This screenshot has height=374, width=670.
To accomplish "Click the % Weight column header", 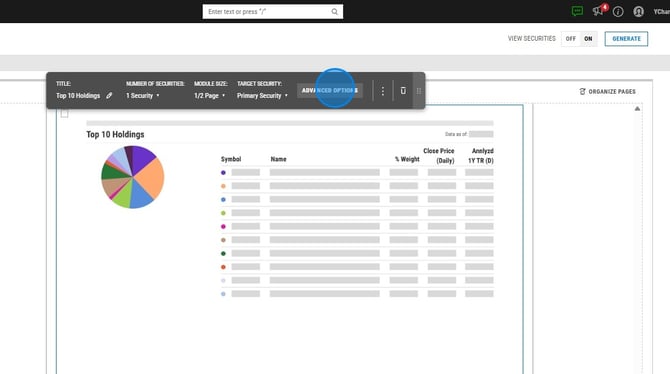I will [x=407, y=159].
